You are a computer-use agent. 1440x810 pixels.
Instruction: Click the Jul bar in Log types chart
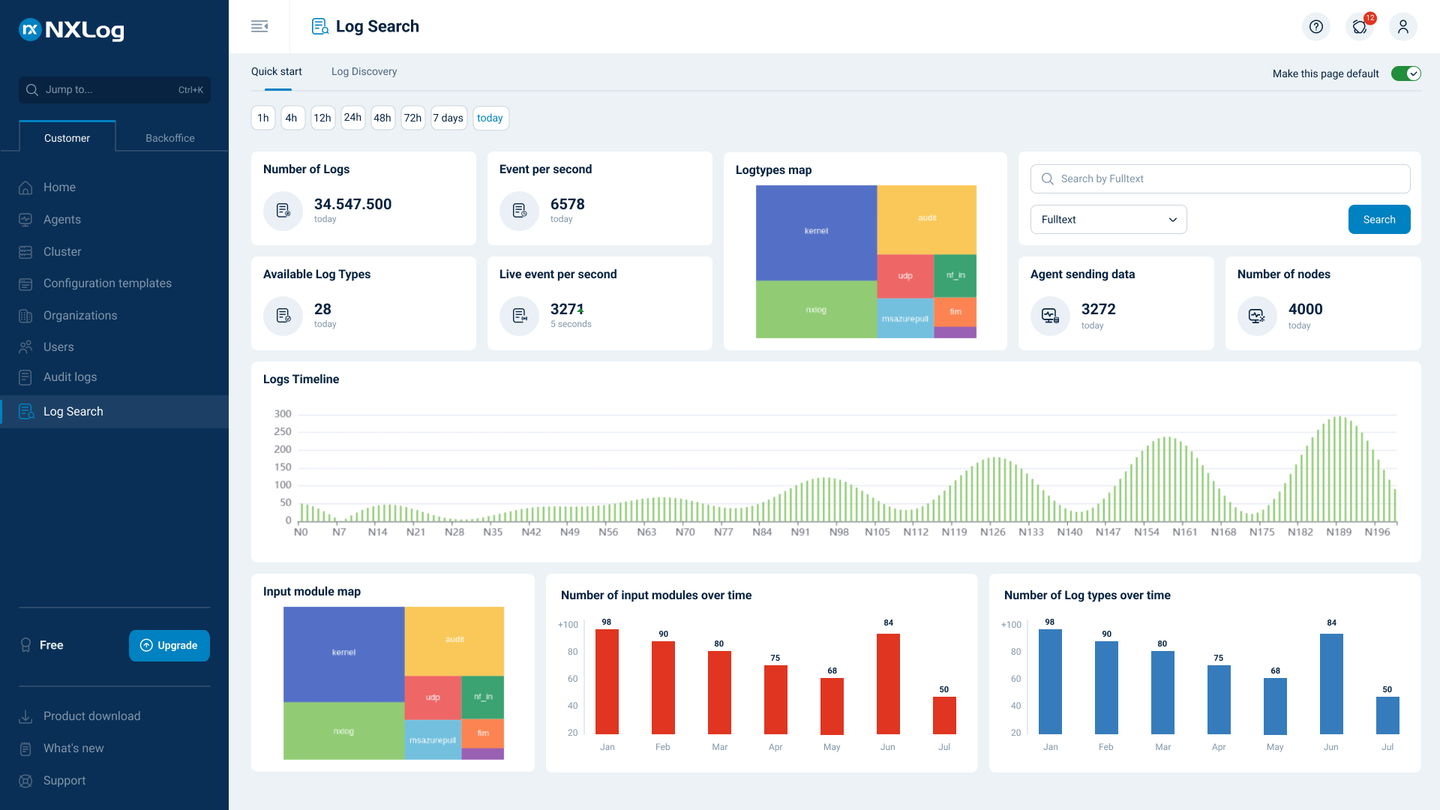[1387, 716]
